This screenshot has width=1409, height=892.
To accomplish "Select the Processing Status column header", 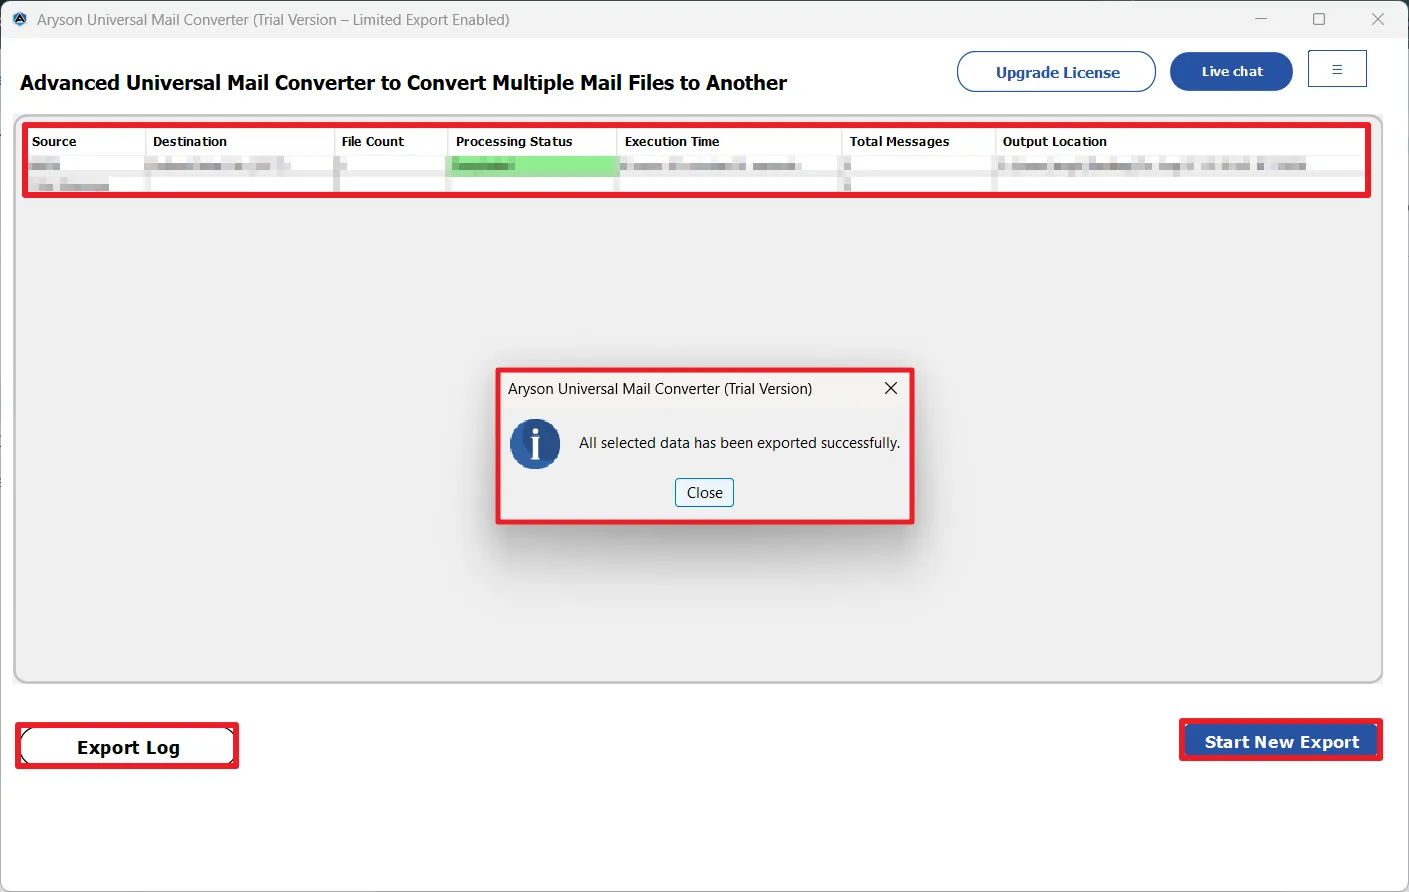I will tap(532, 142).
